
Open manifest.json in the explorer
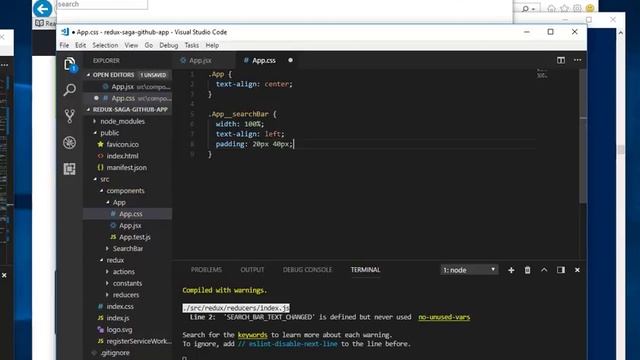tap(127, 168)
